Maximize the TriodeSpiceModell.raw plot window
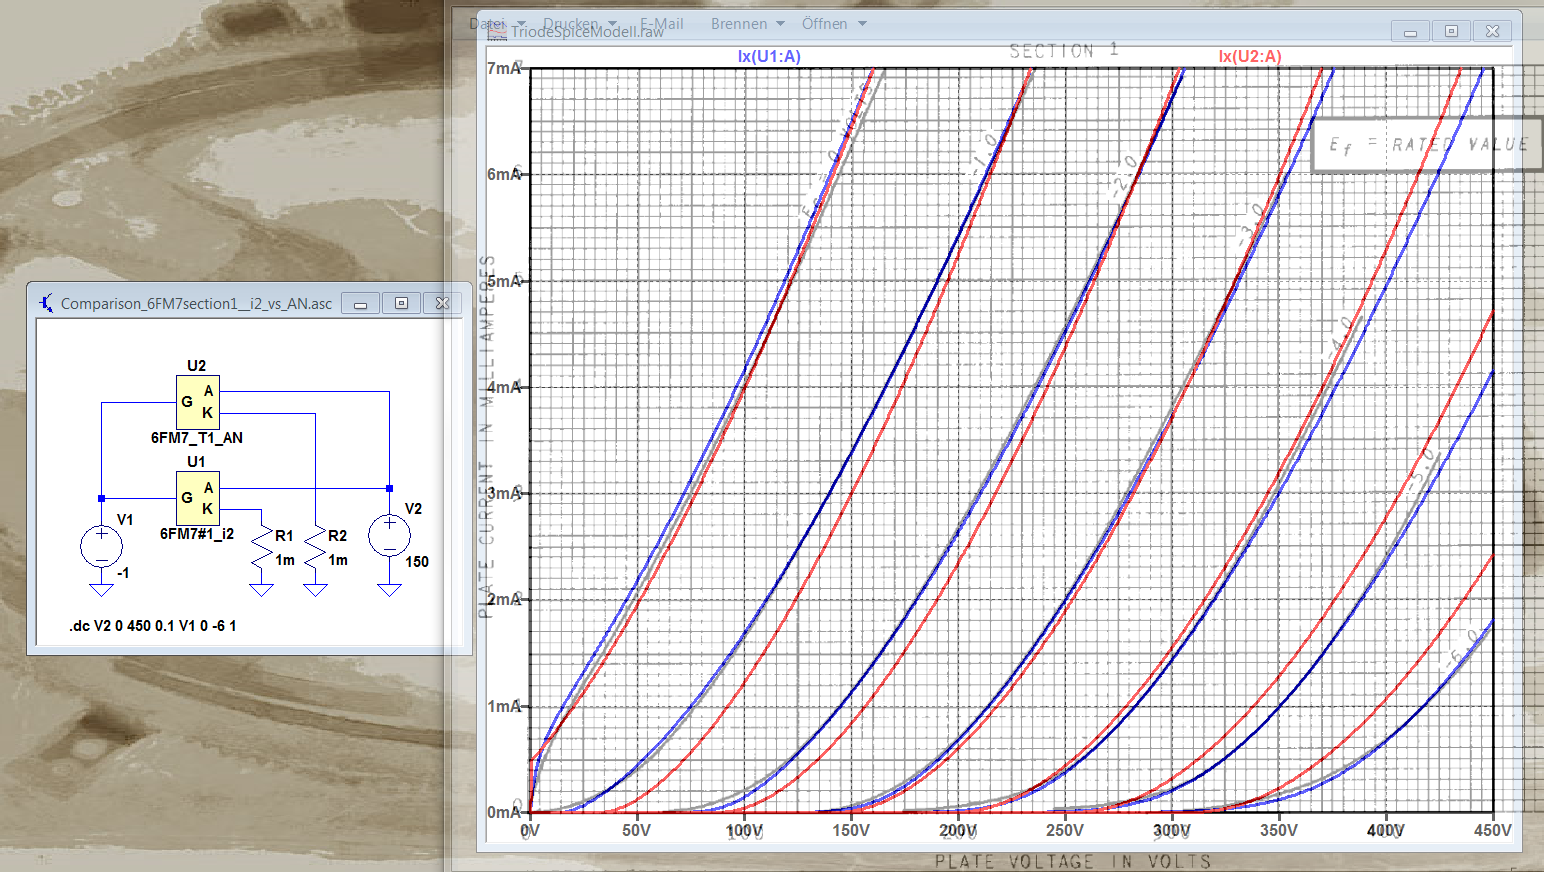 [x=1451, y=32]
